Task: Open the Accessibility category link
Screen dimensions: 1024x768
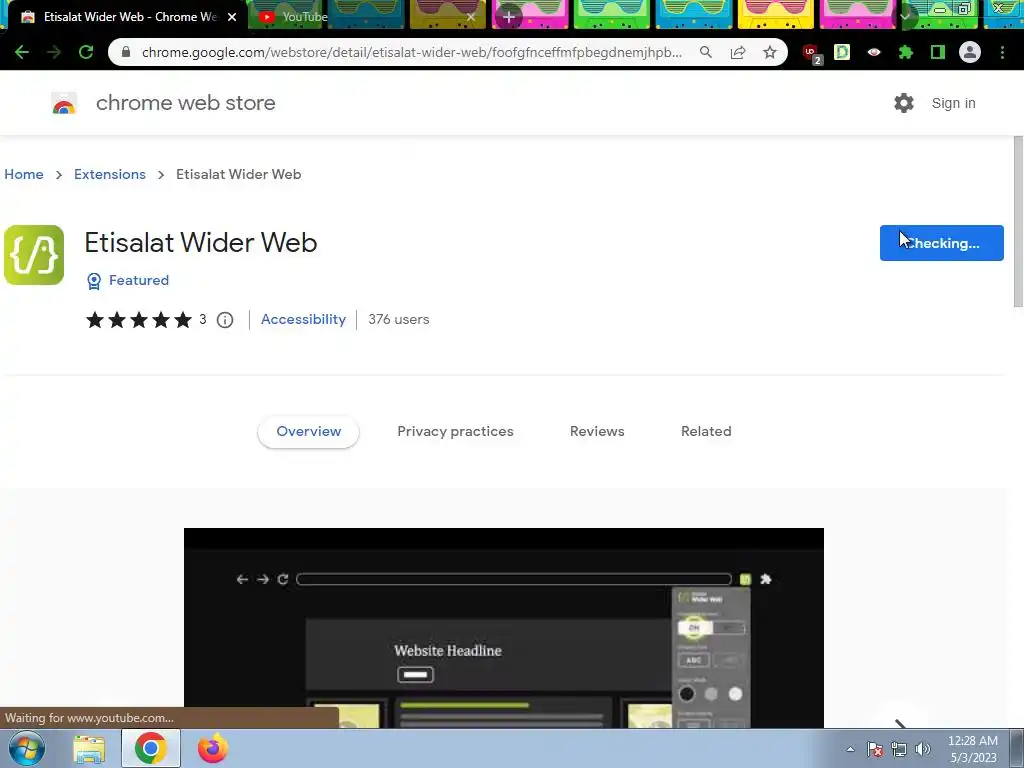Action: tap(303, 319)
